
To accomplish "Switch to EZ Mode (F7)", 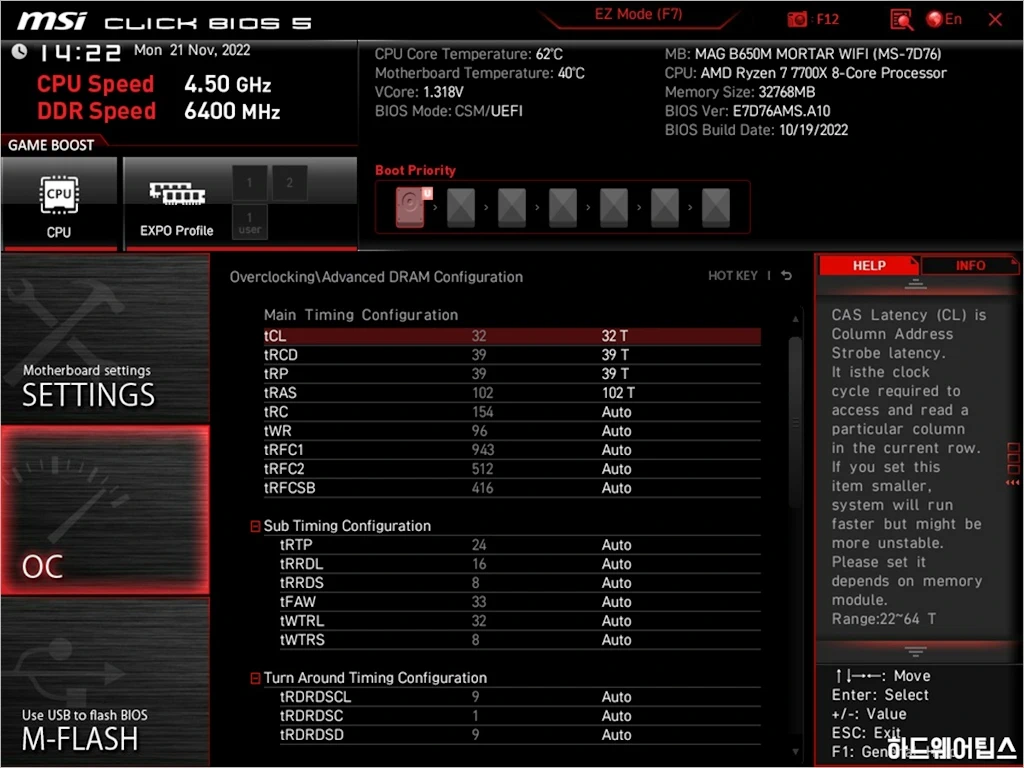I will (638, 14).
